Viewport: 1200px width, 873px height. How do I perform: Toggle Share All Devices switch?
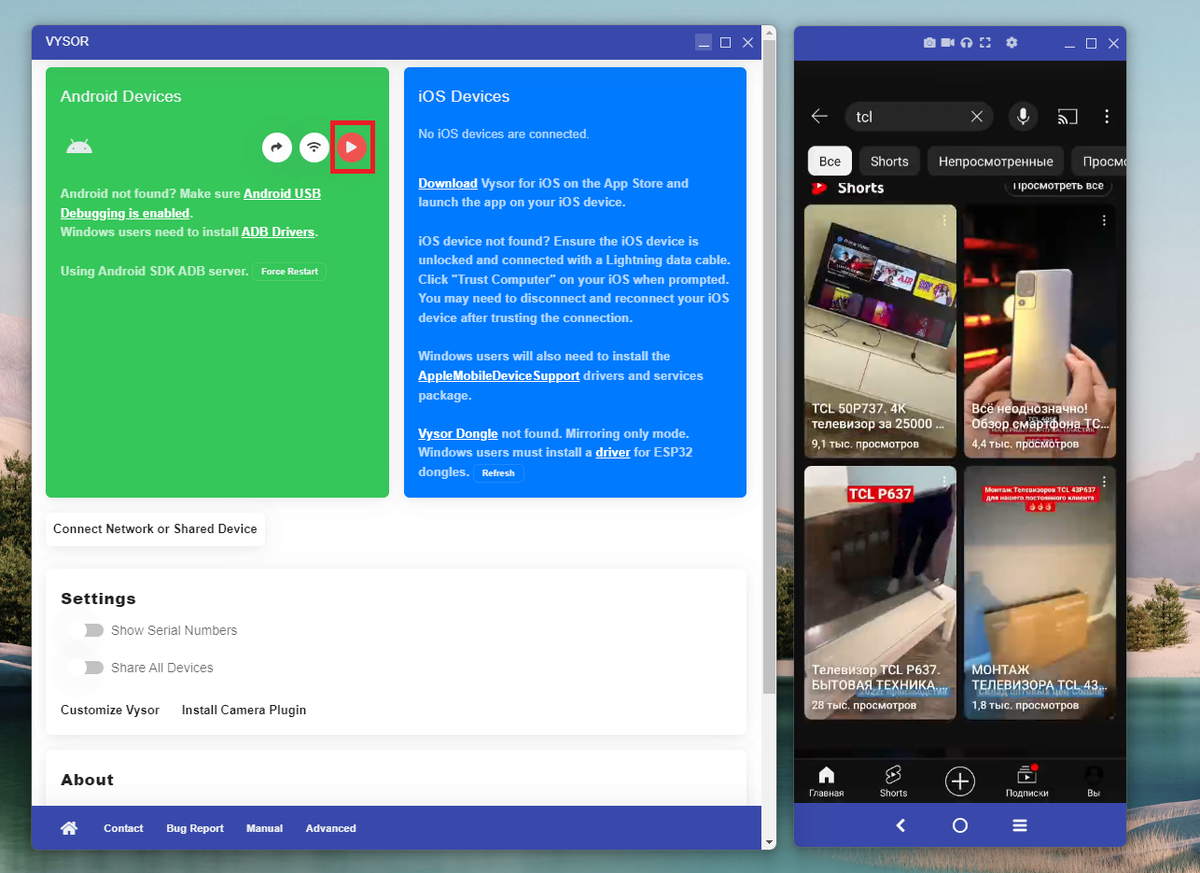[x=87, y=667]
